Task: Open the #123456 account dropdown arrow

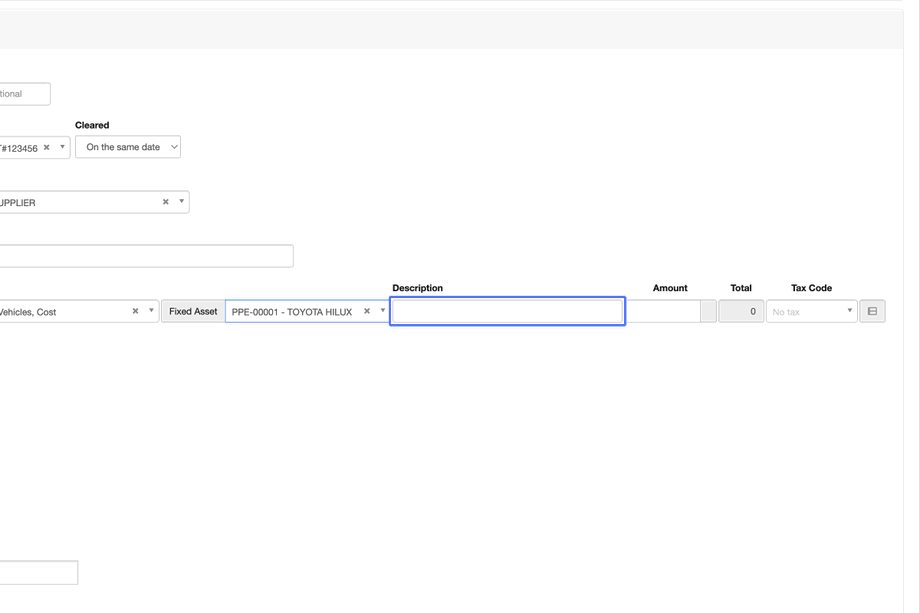Action: (x=62, y=148)
